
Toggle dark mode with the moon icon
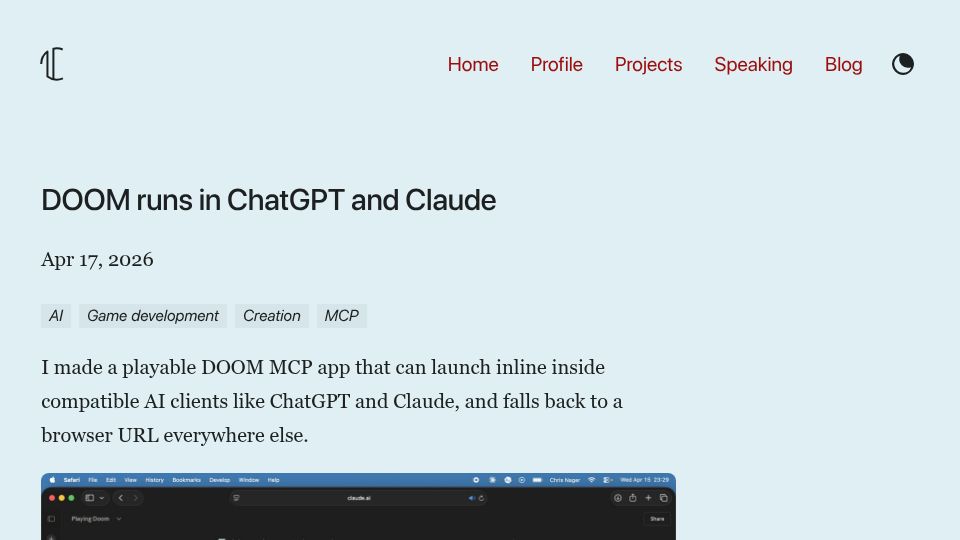[x=902, y=64]
